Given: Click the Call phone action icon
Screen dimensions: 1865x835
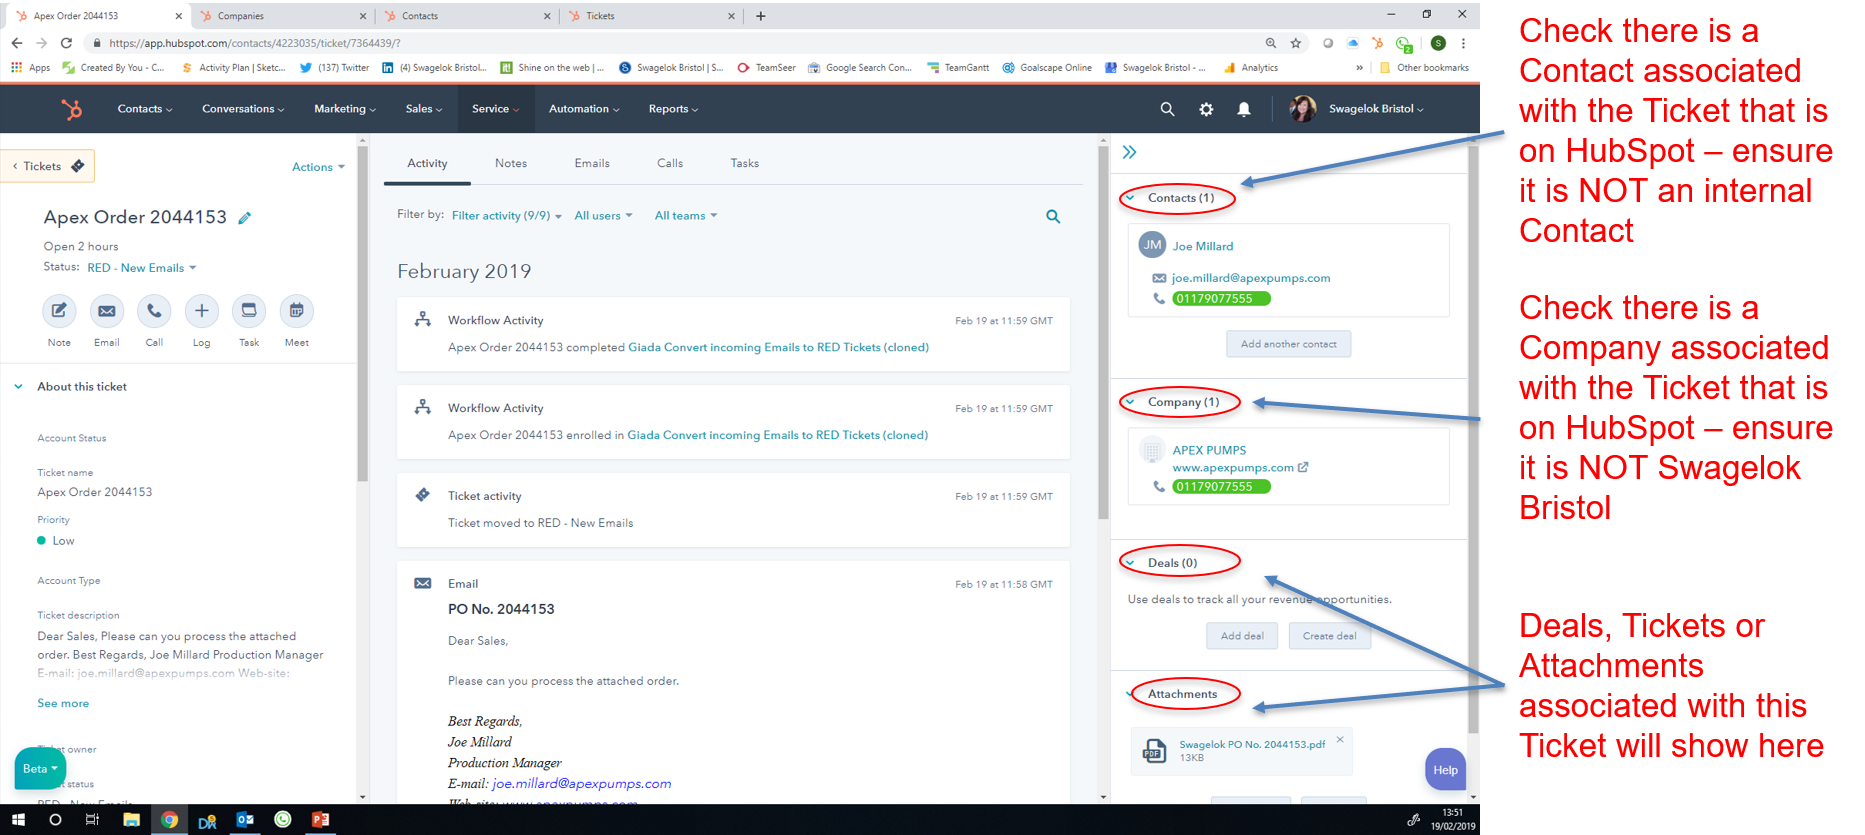Looking at the screenshot, I should click(154, 311).
